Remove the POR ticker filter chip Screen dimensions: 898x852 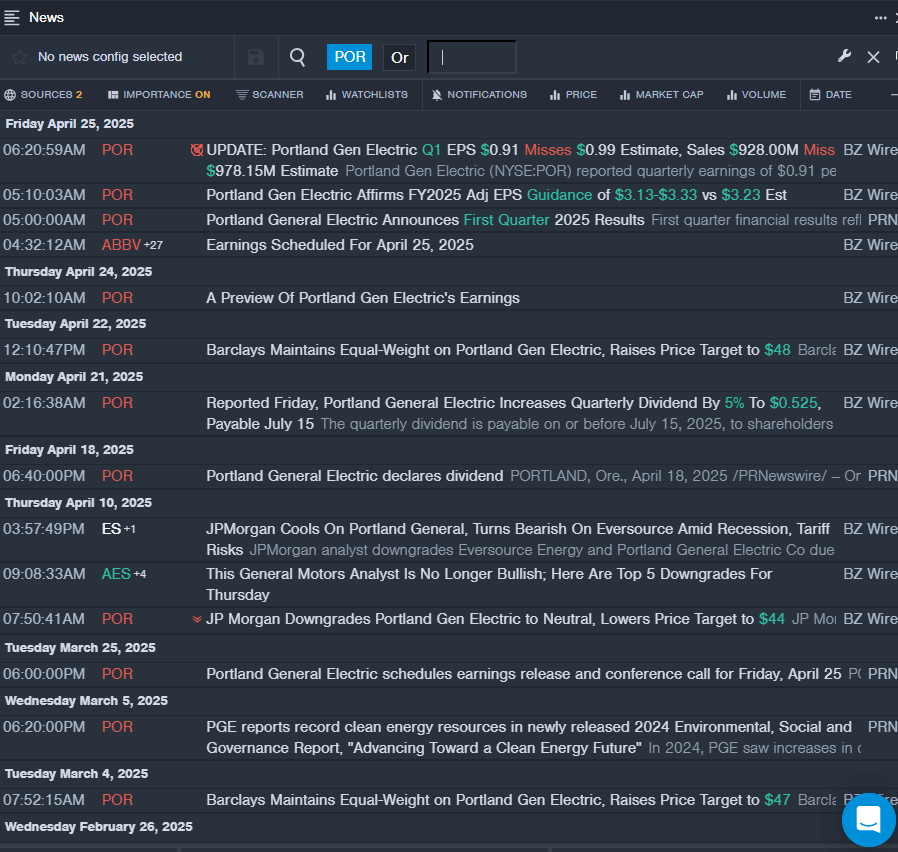pyautogui.click(x=349, y=57)
